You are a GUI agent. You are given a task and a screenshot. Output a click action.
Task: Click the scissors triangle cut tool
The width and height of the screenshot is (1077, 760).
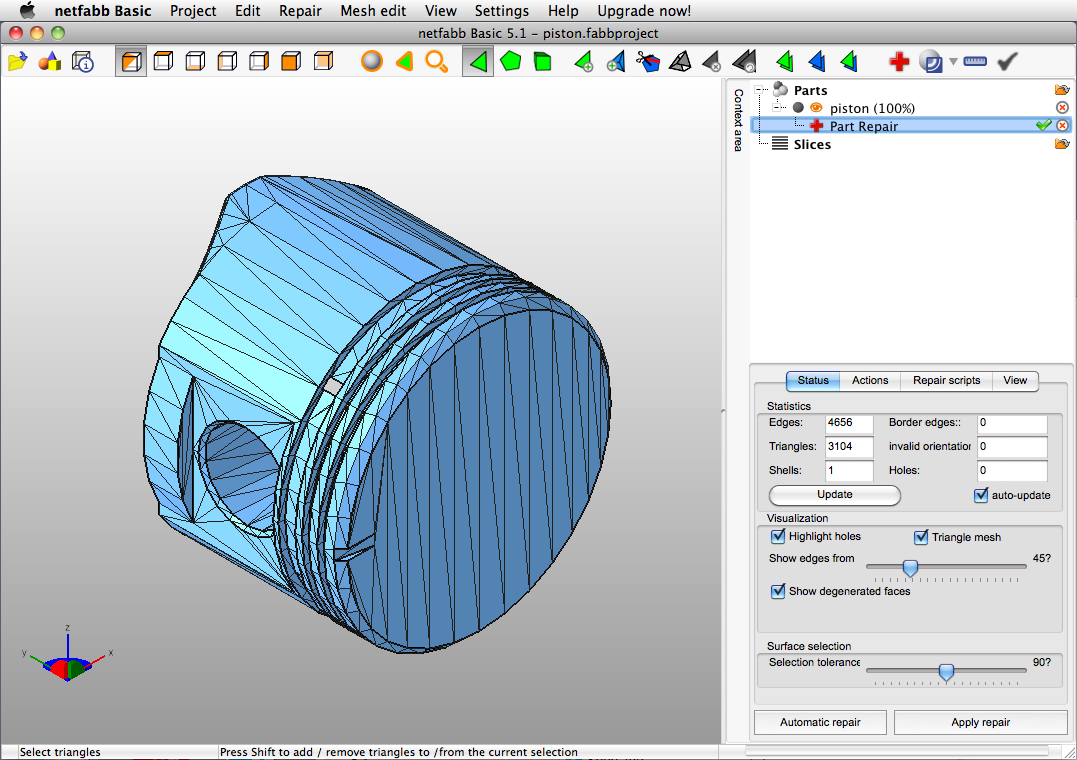coord(648,61)
